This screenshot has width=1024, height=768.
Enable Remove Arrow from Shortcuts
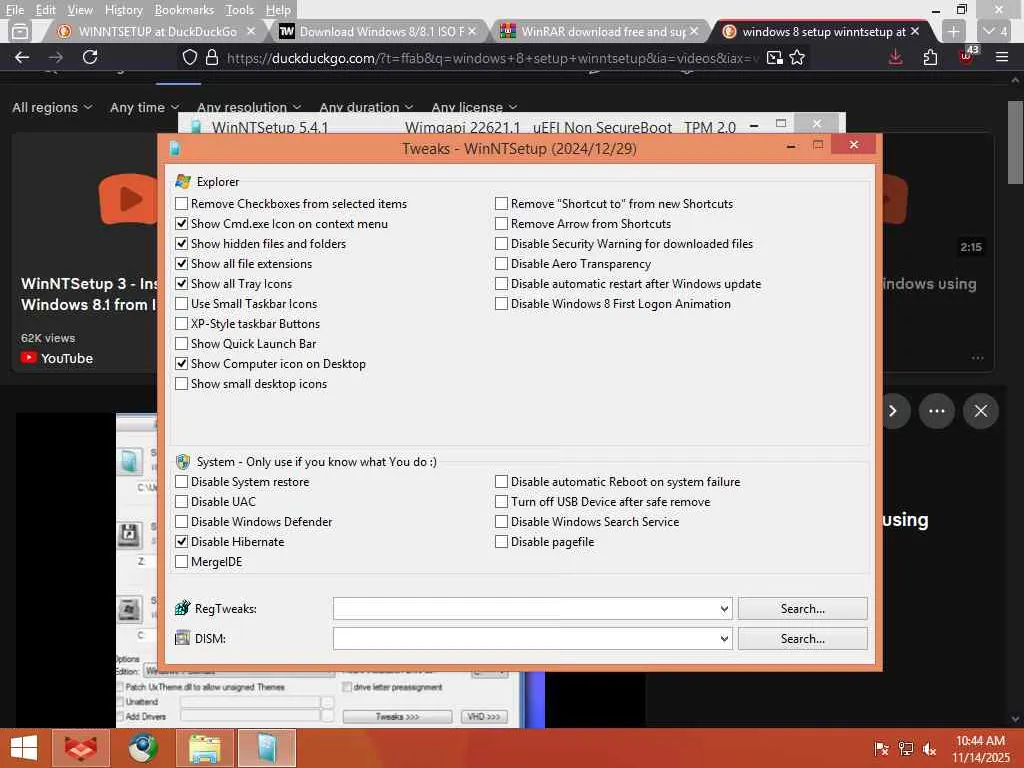click(x=502, y=223)
